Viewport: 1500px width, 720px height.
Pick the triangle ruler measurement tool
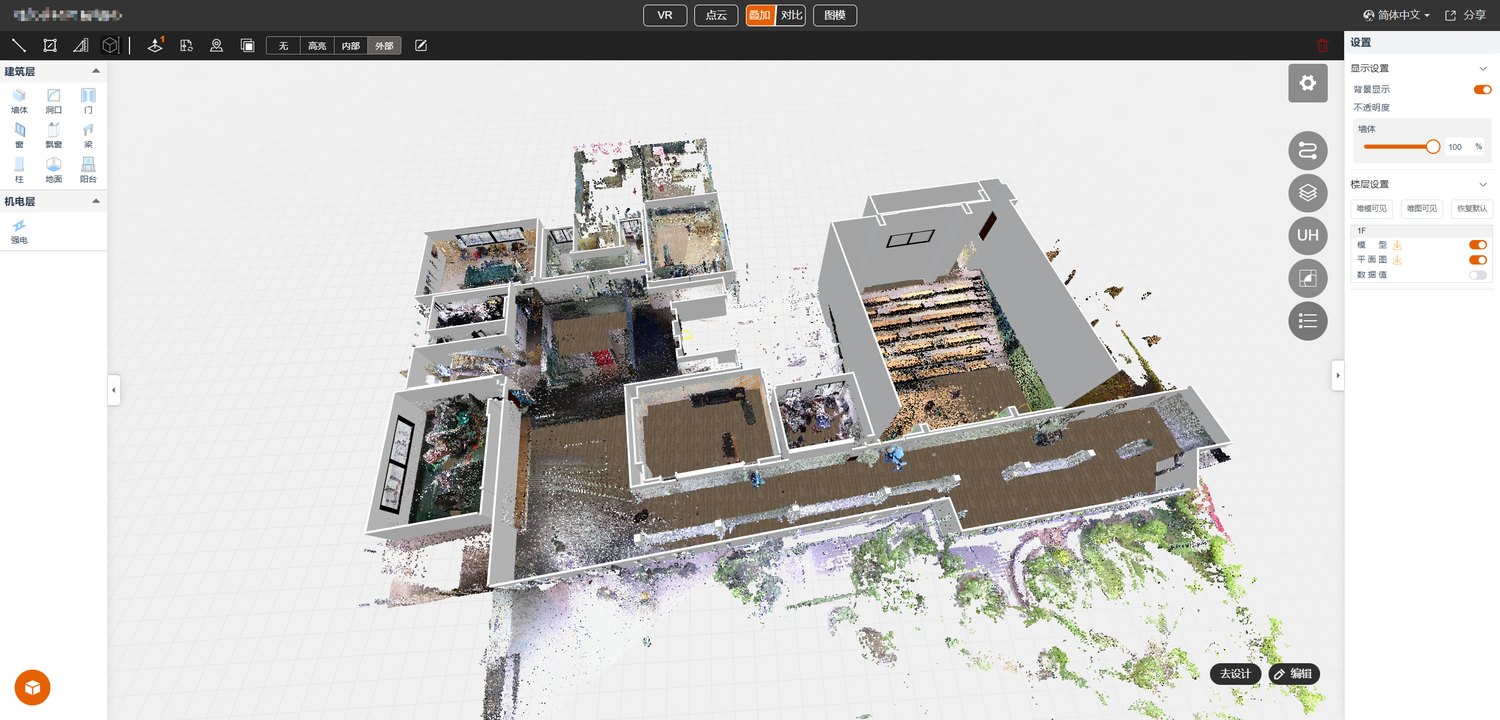(81, 45)
